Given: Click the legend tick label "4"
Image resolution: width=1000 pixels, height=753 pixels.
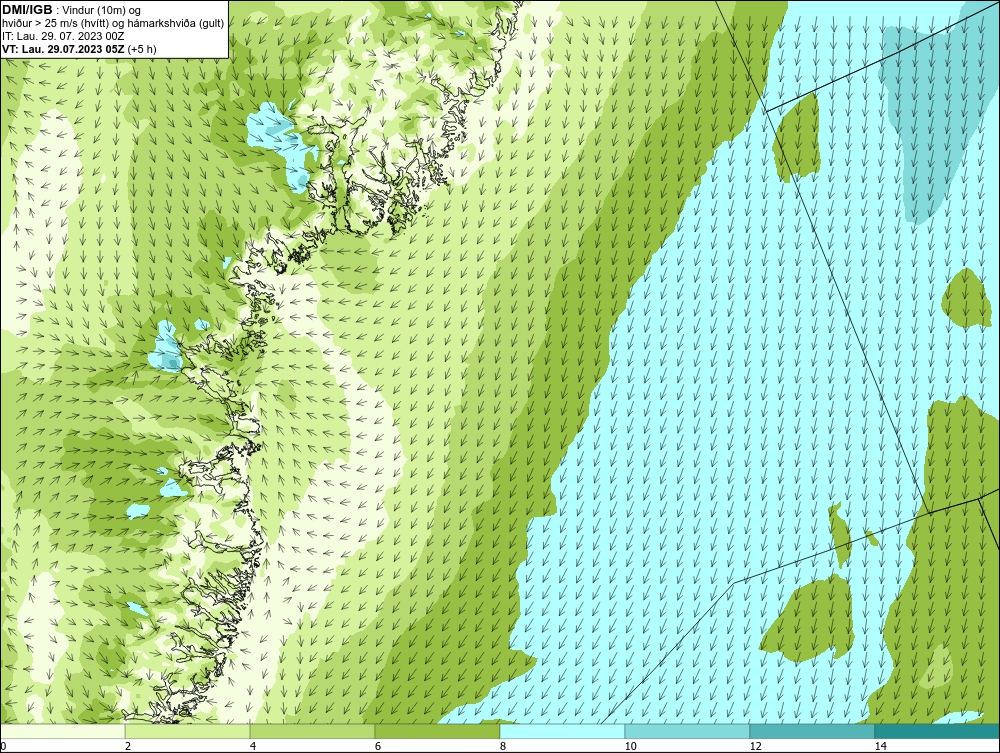Looking at the screenshot, I should (x=253, y=746).
